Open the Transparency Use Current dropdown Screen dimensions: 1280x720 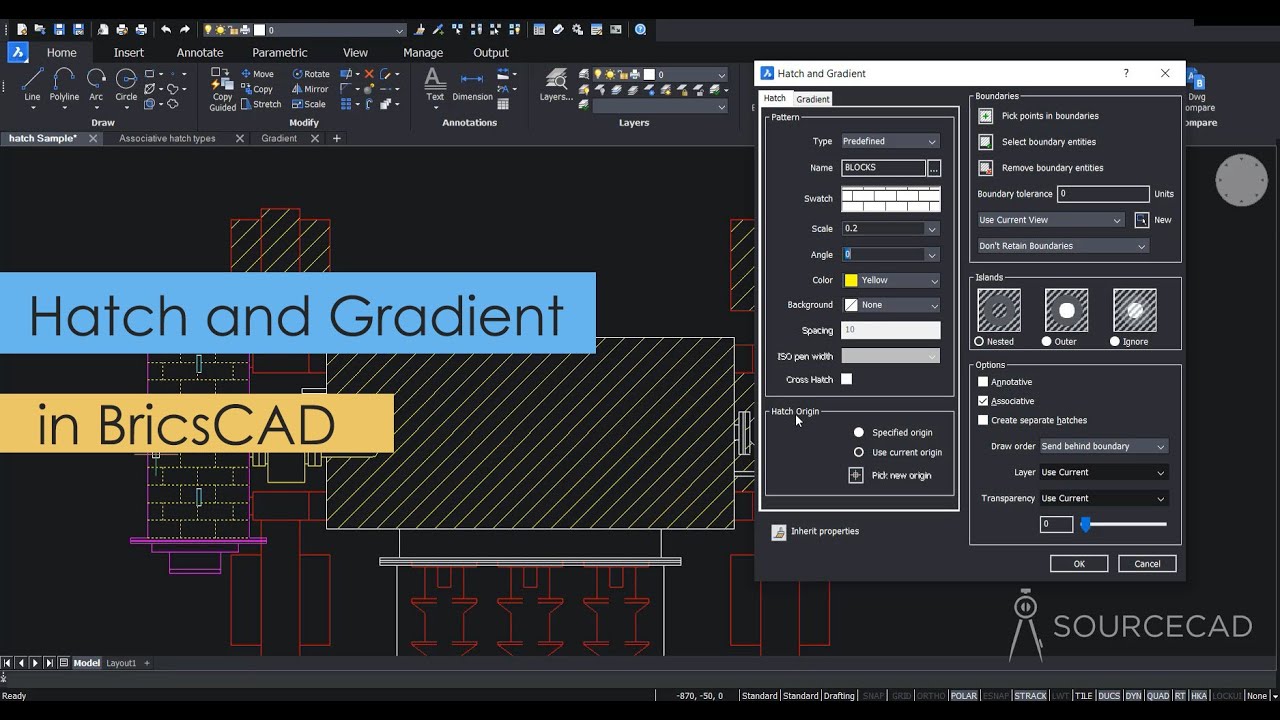pos(1103,498)
